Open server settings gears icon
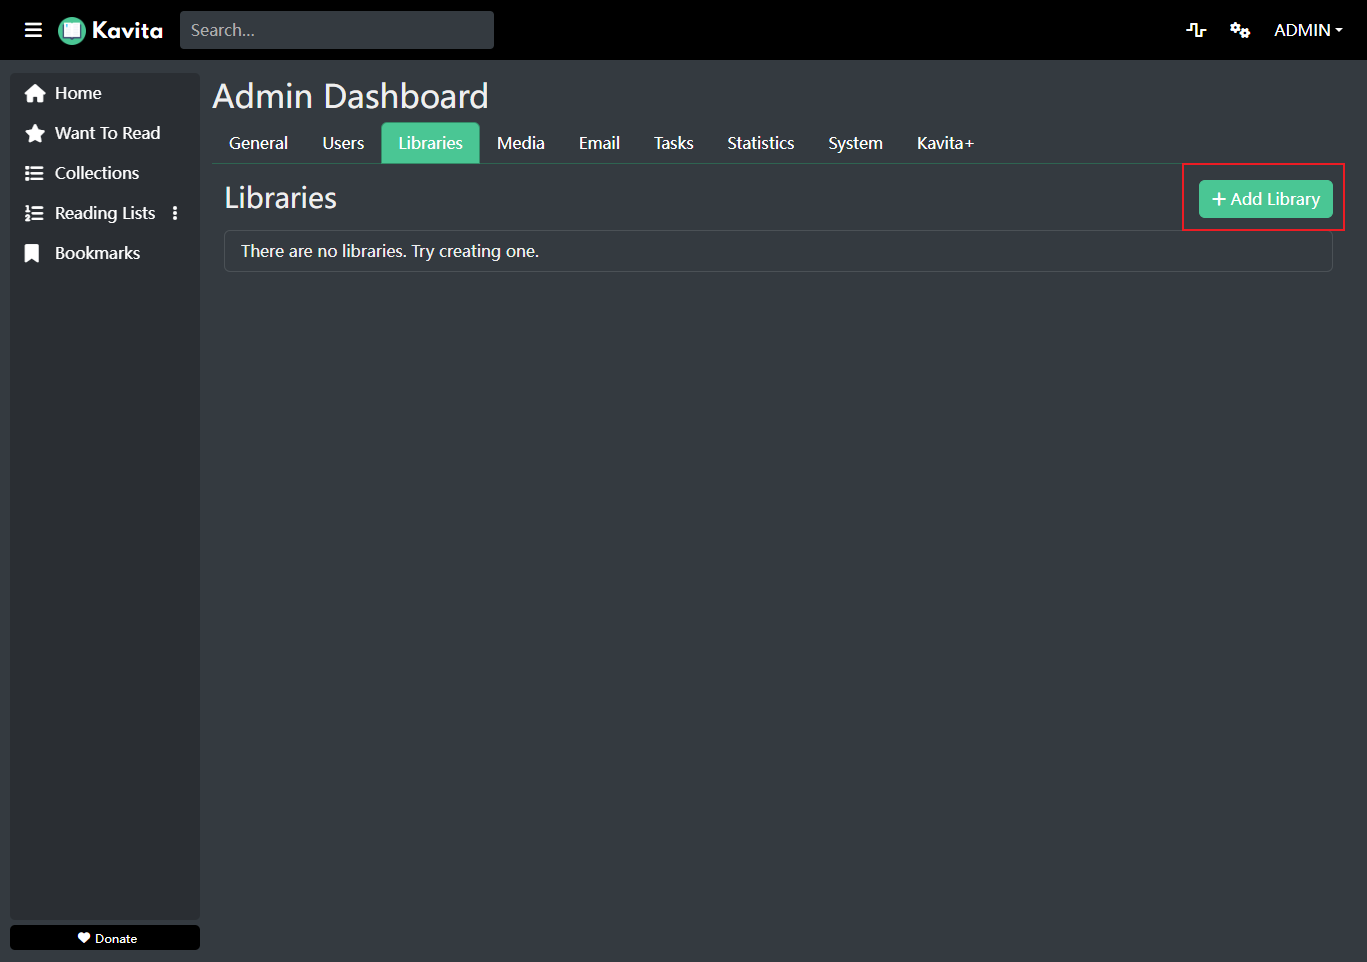1367x962 pixels. coord(1240,30)
